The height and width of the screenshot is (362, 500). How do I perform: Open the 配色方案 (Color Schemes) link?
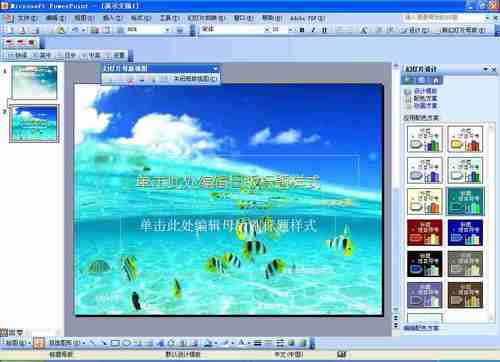coord(425,98)
